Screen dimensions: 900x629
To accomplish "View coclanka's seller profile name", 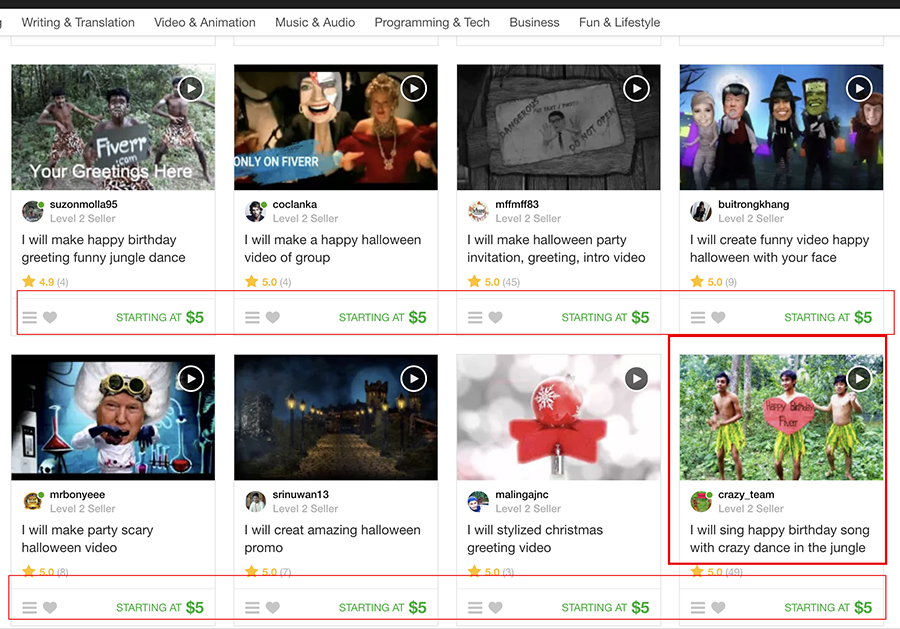I will tap(294, 204).
